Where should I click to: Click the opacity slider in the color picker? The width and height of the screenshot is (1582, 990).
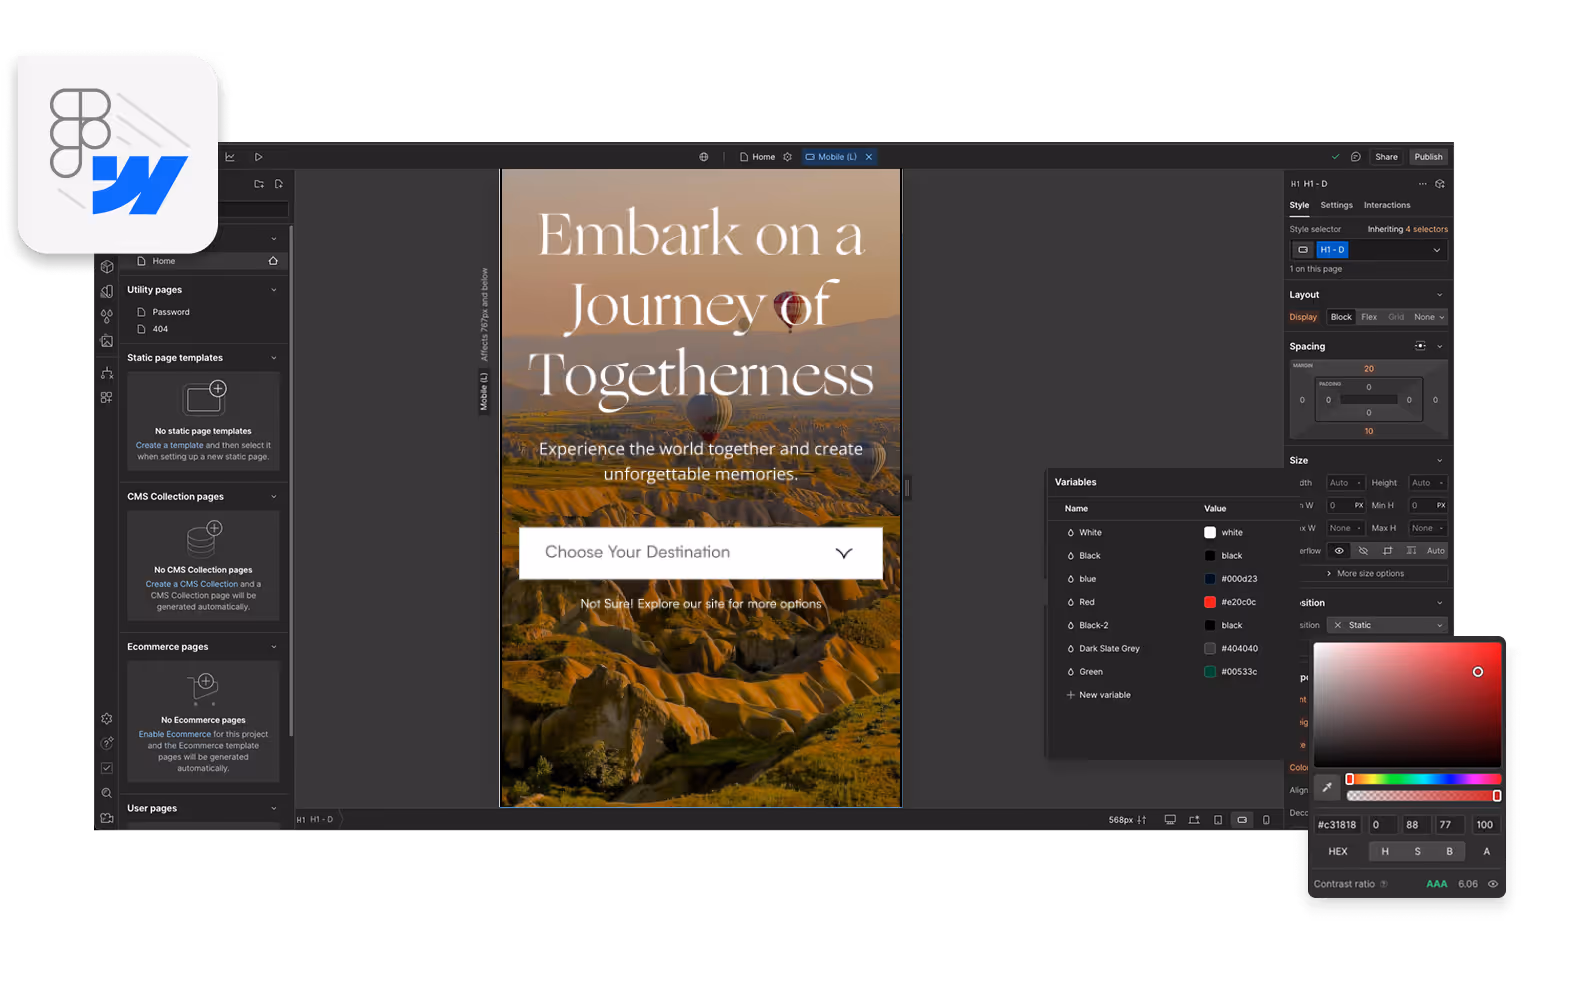[x=1424, y=796]
